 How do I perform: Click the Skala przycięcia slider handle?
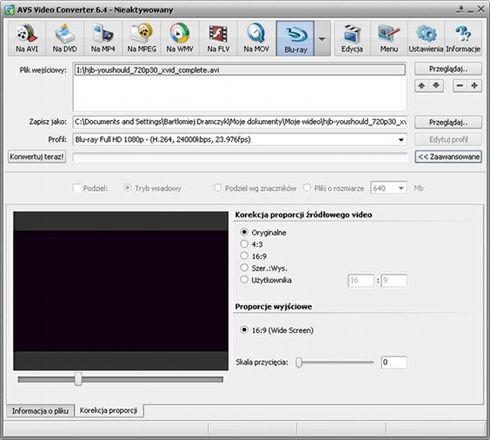[299, 362]
